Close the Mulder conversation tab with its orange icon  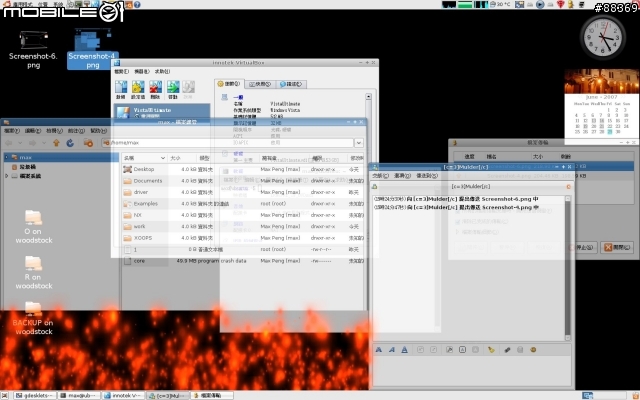coord(568,187)
